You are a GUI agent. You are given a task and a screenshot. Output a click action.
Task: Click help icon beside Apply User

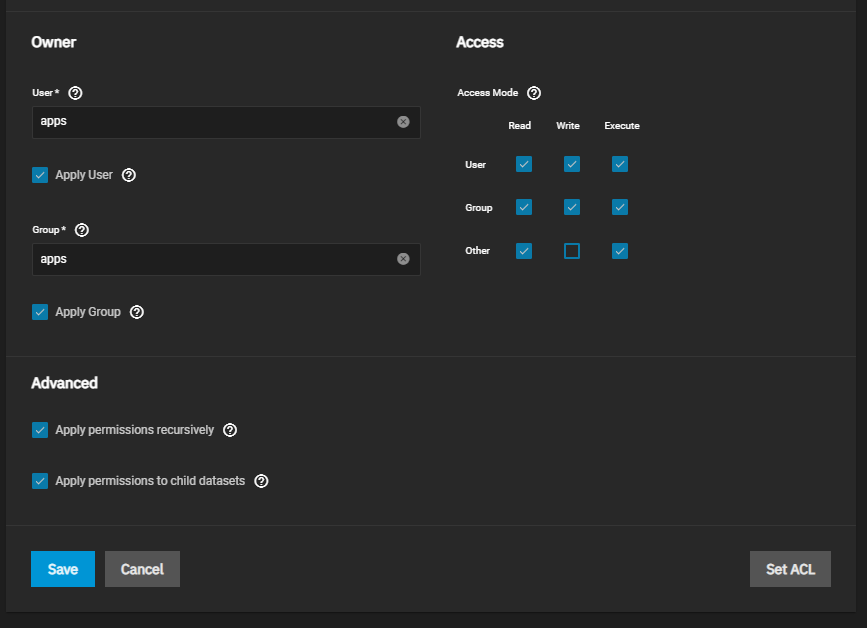(x=129, y=175)
